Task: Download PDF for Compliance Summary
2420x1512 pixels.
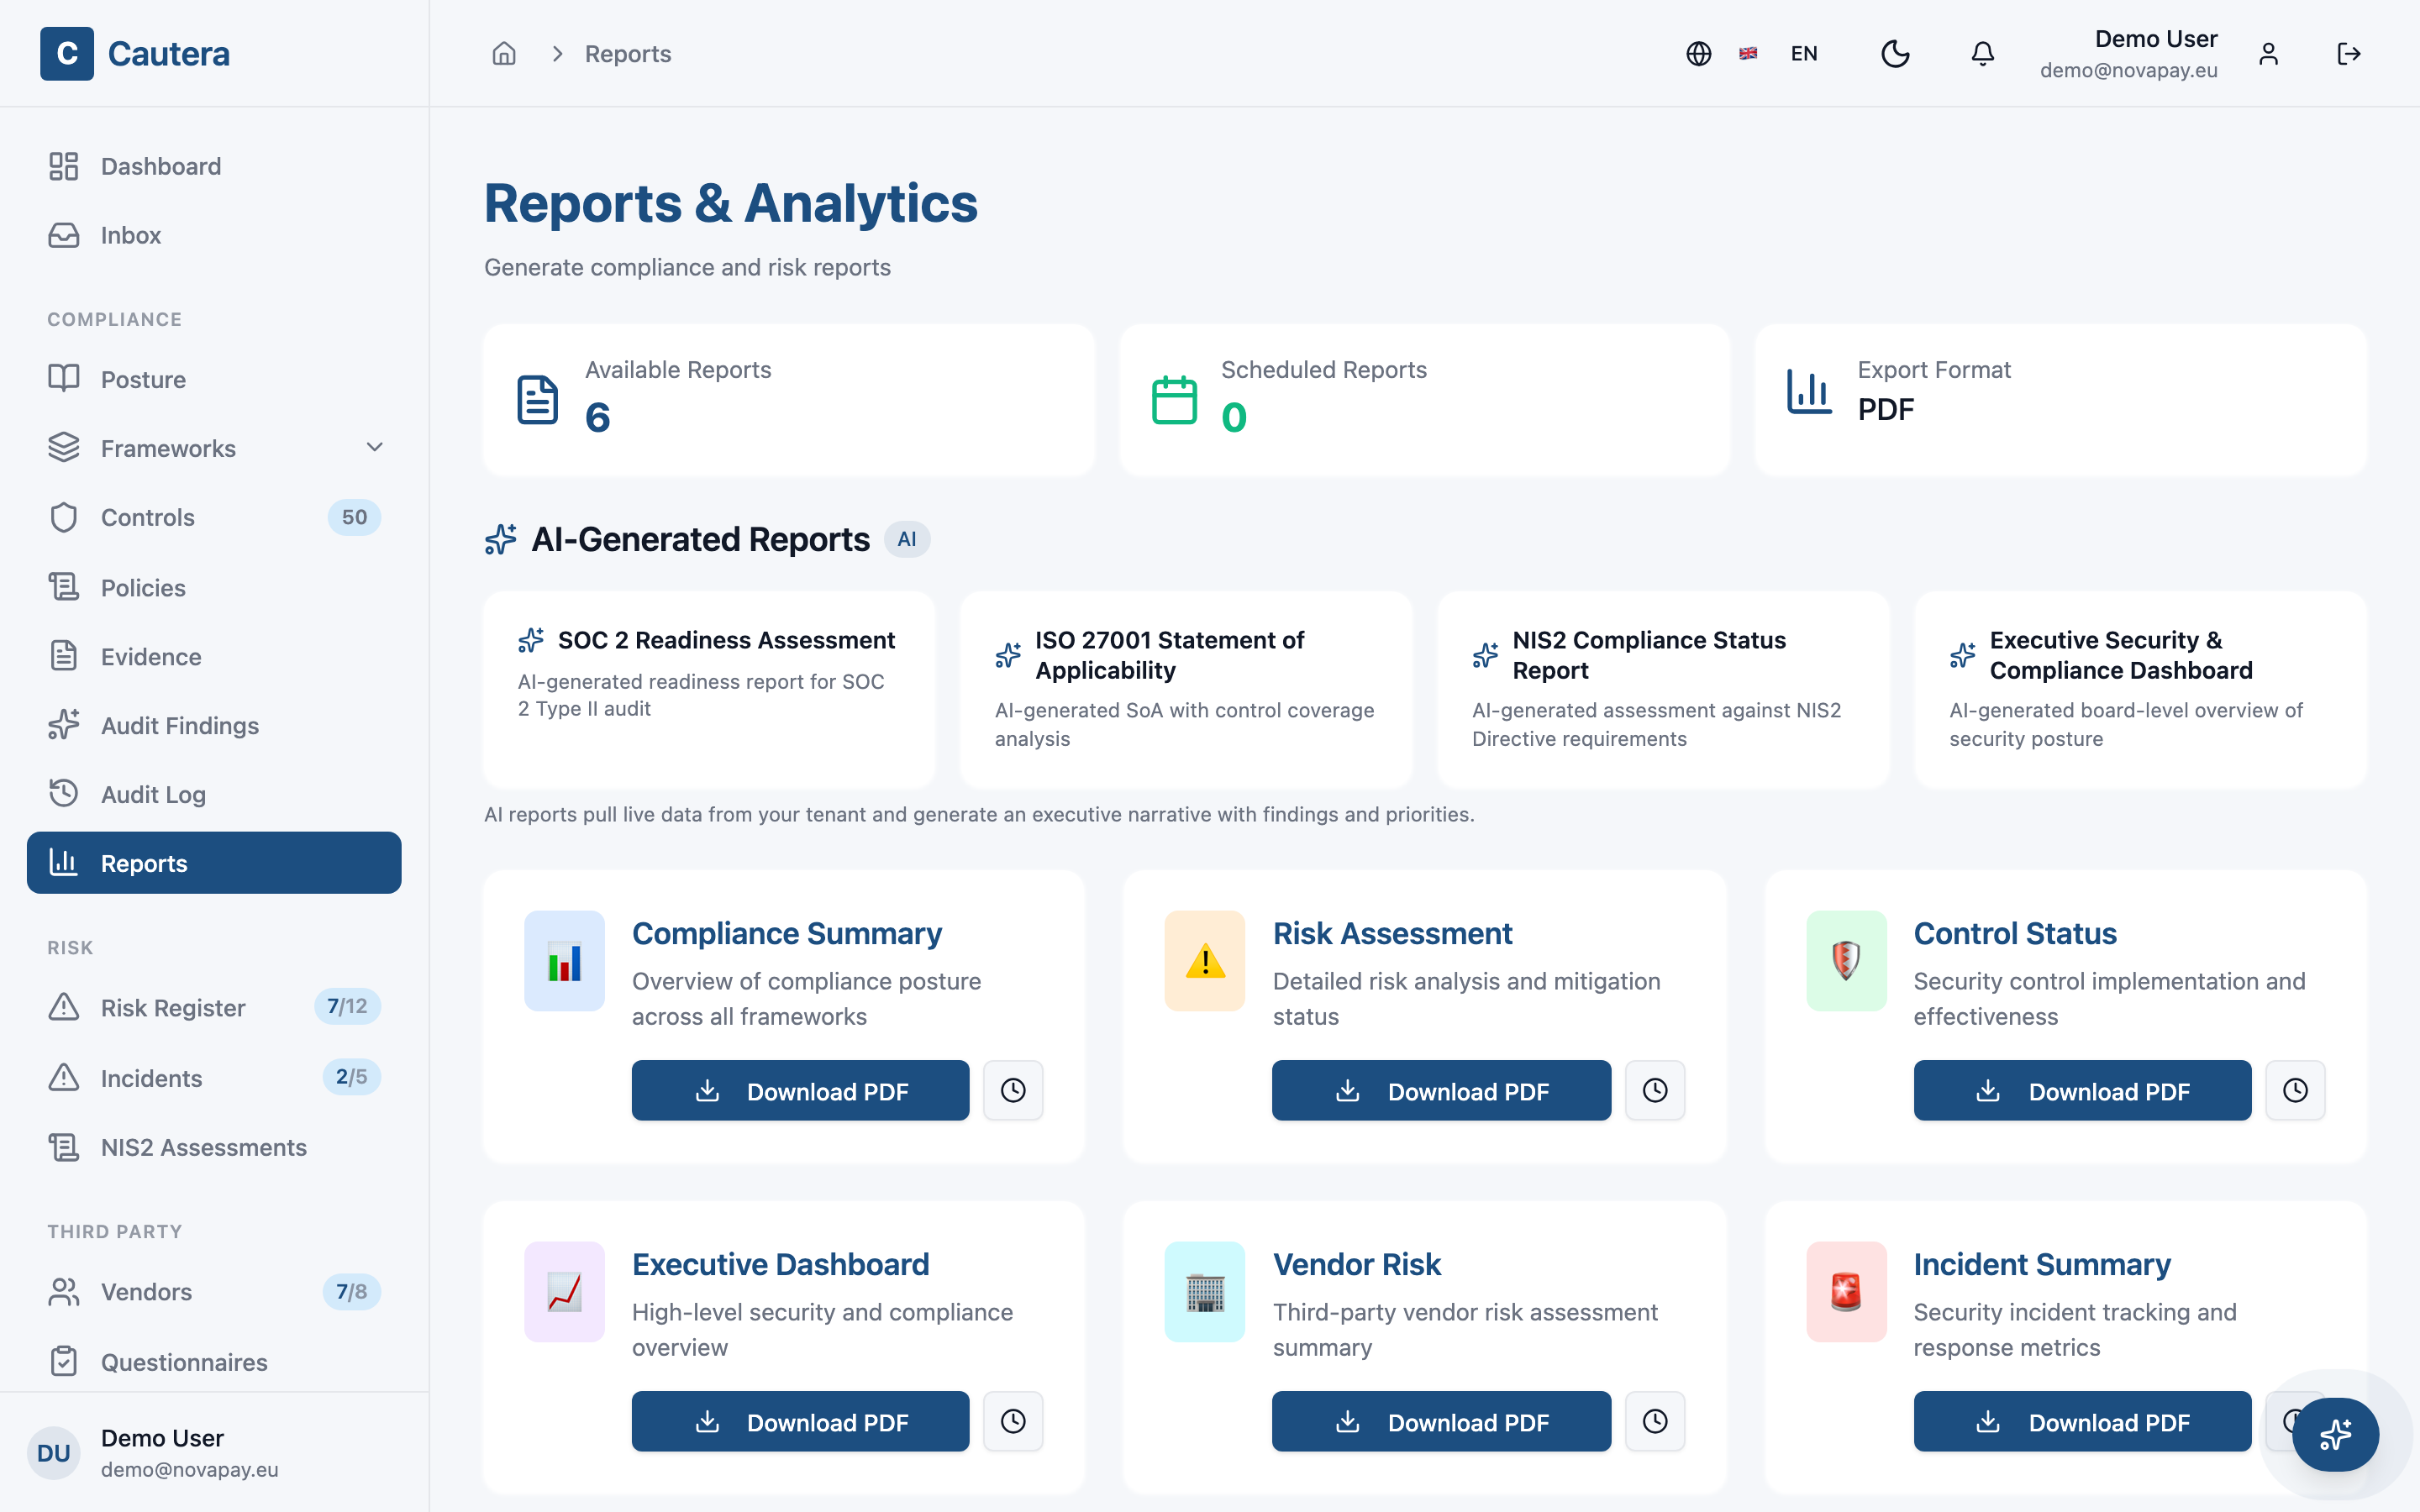Action: click(x=800, y=1090)
